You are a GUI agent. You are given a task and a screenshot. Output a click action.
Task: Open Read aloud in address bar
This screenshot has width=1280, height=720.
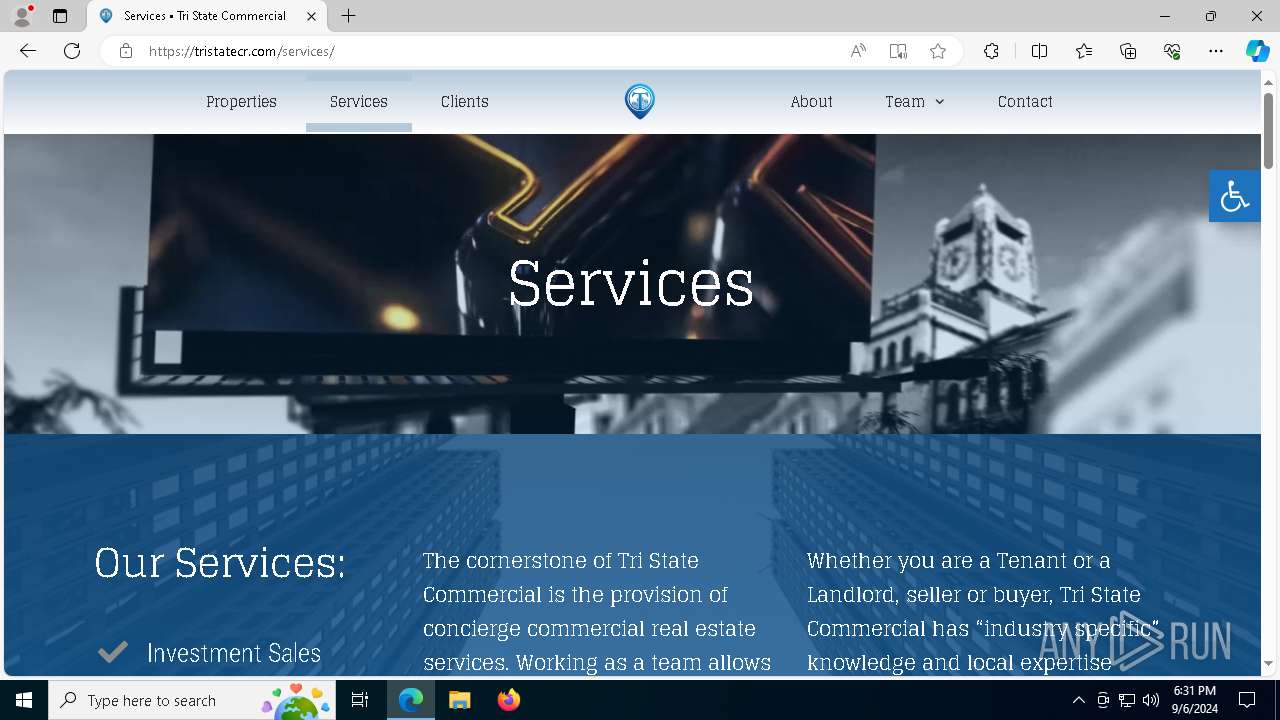click(x=858, y=51)
